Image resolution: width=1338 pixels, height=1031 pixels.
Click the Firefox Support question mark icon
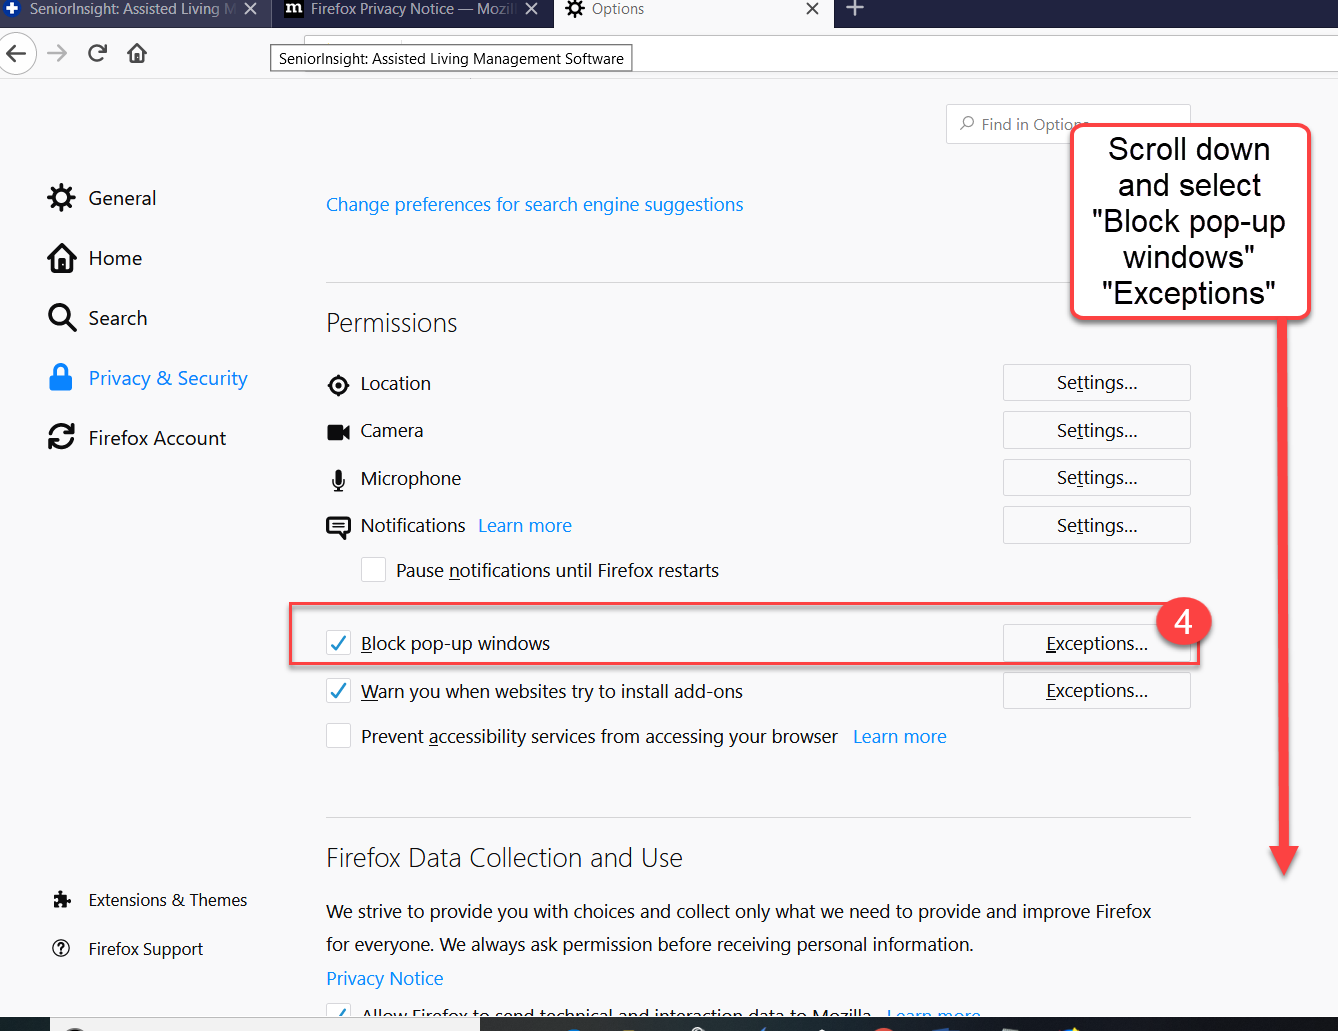coord(61,948)
